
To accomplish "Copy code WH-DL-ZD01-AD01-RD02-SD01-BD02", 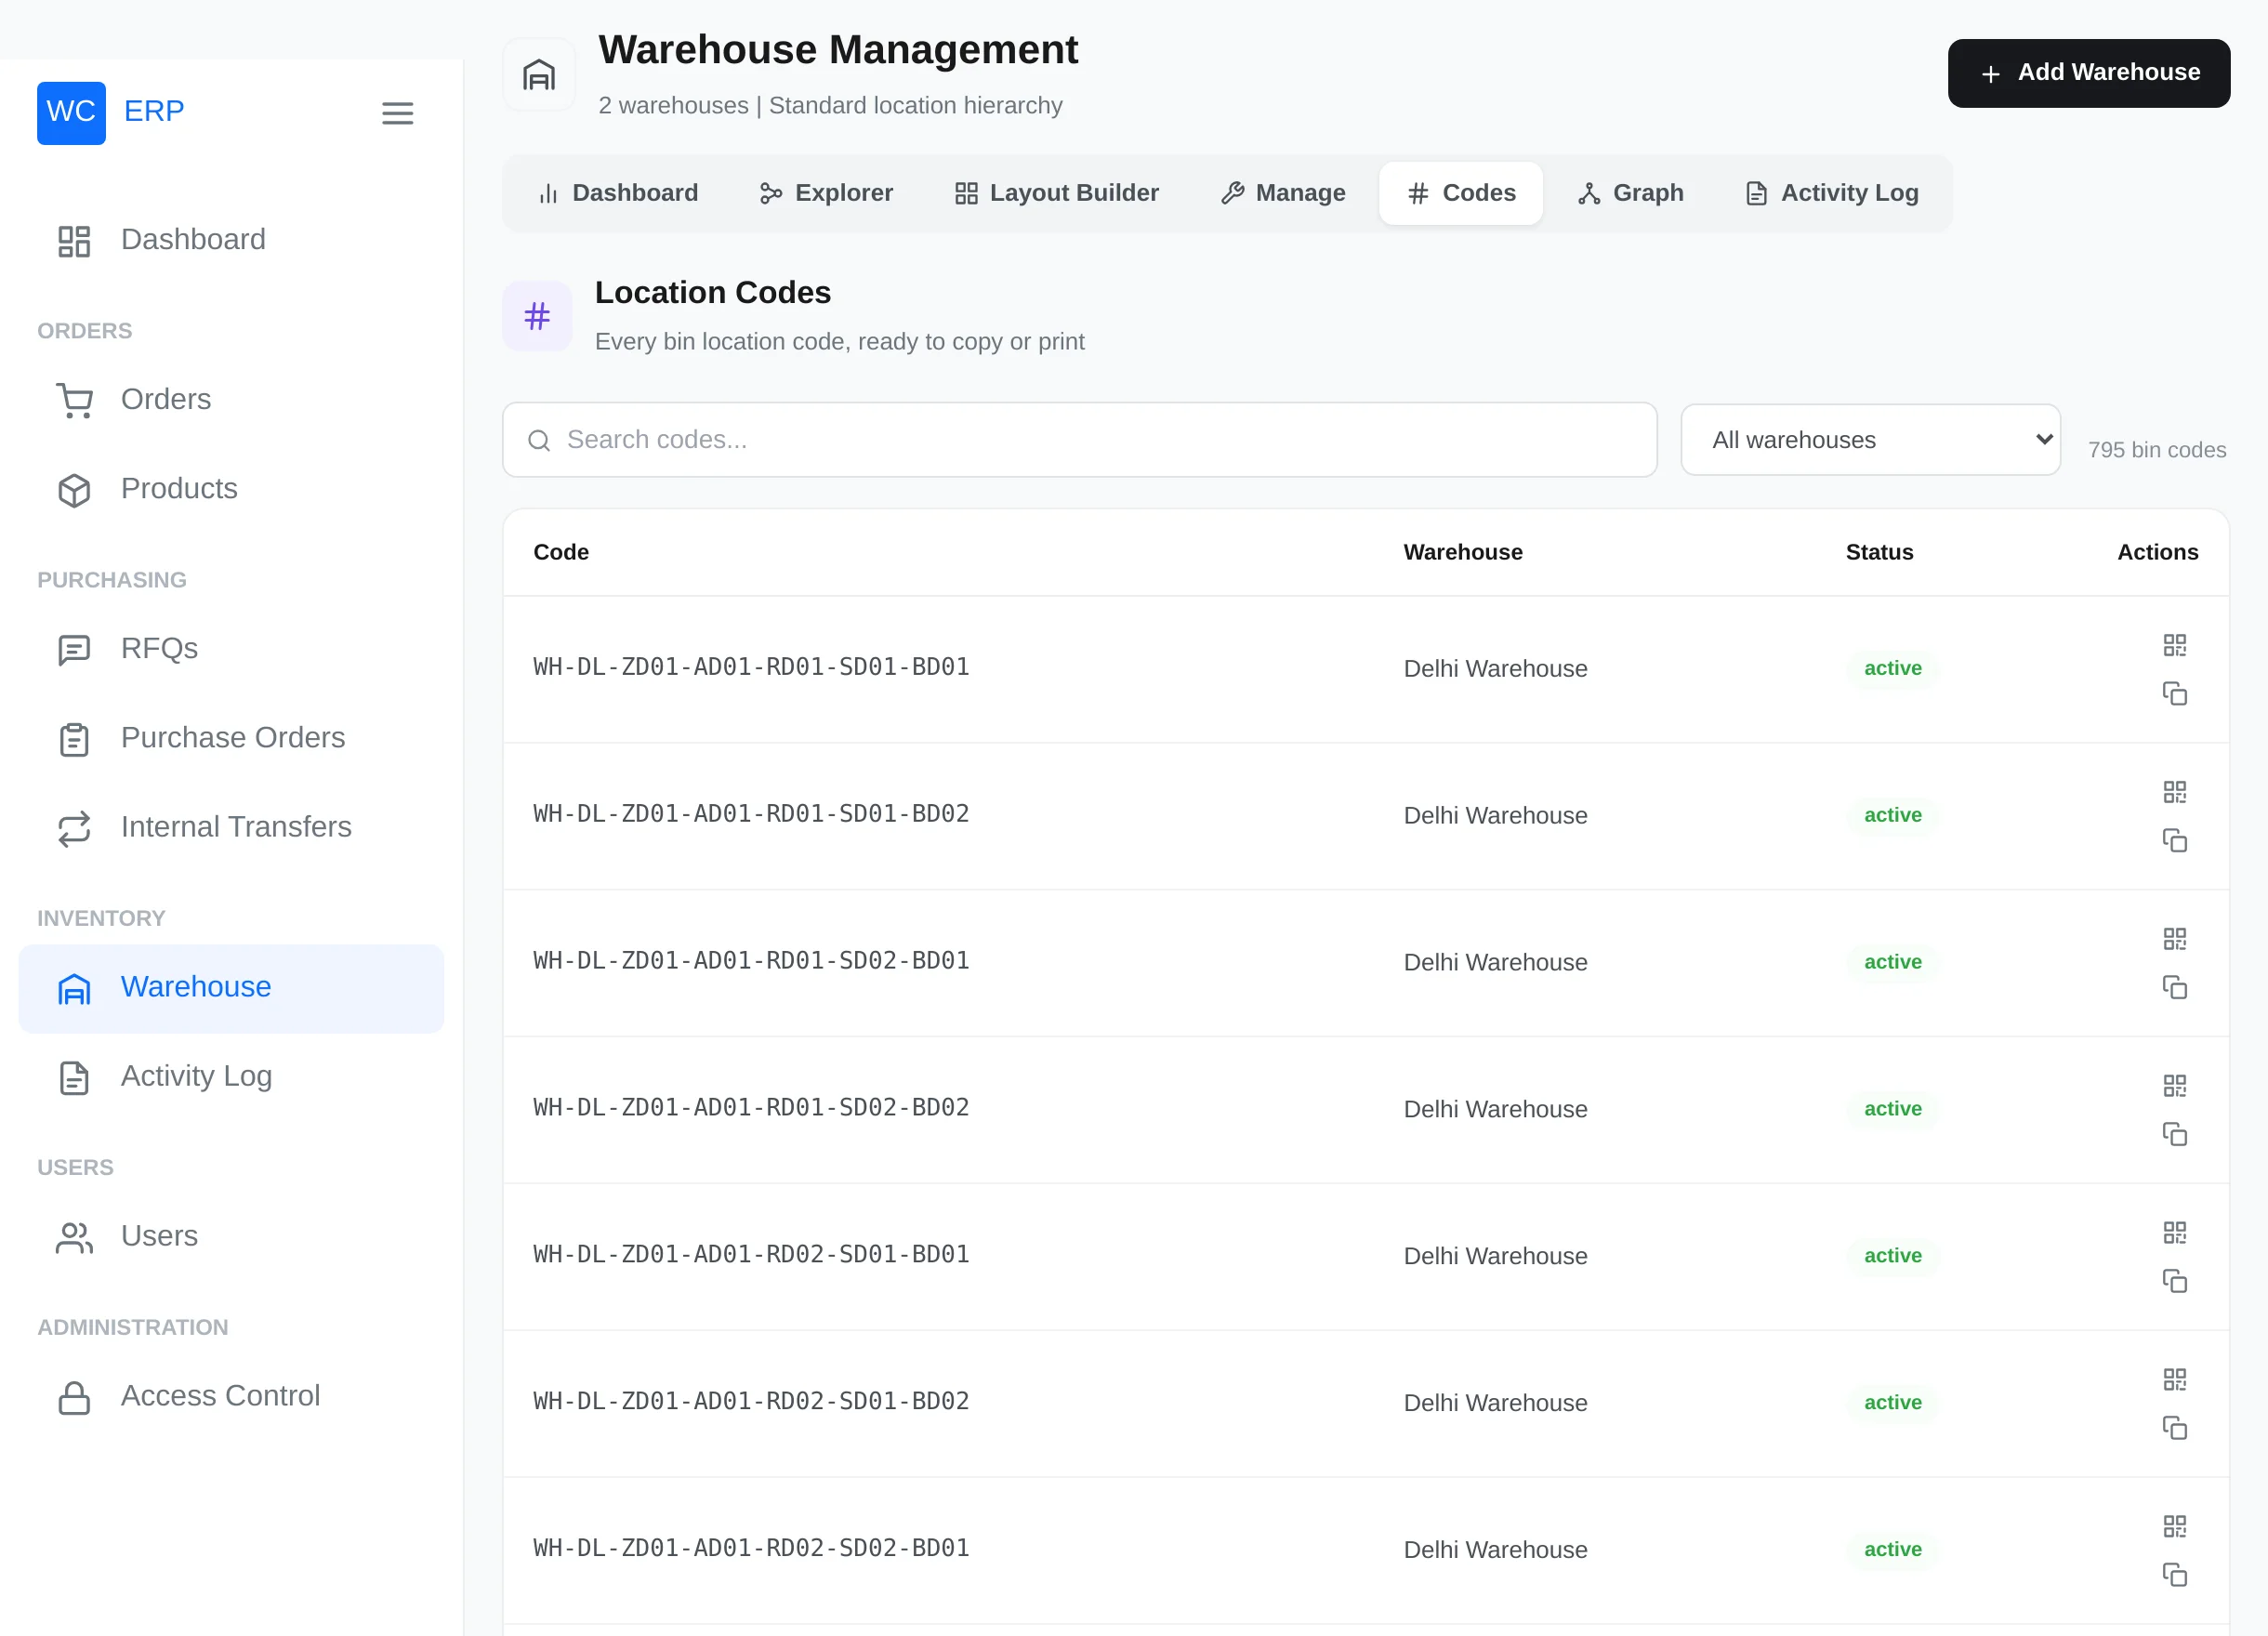I will (2174, 1429).
